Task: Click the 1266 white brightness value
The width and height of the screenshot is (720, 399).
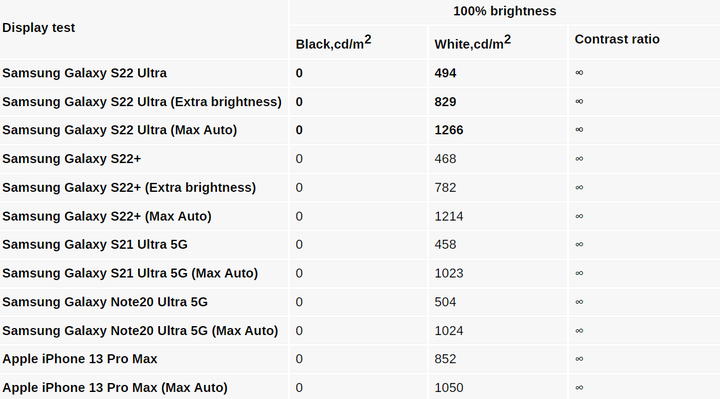Action: tap(449, 130)
